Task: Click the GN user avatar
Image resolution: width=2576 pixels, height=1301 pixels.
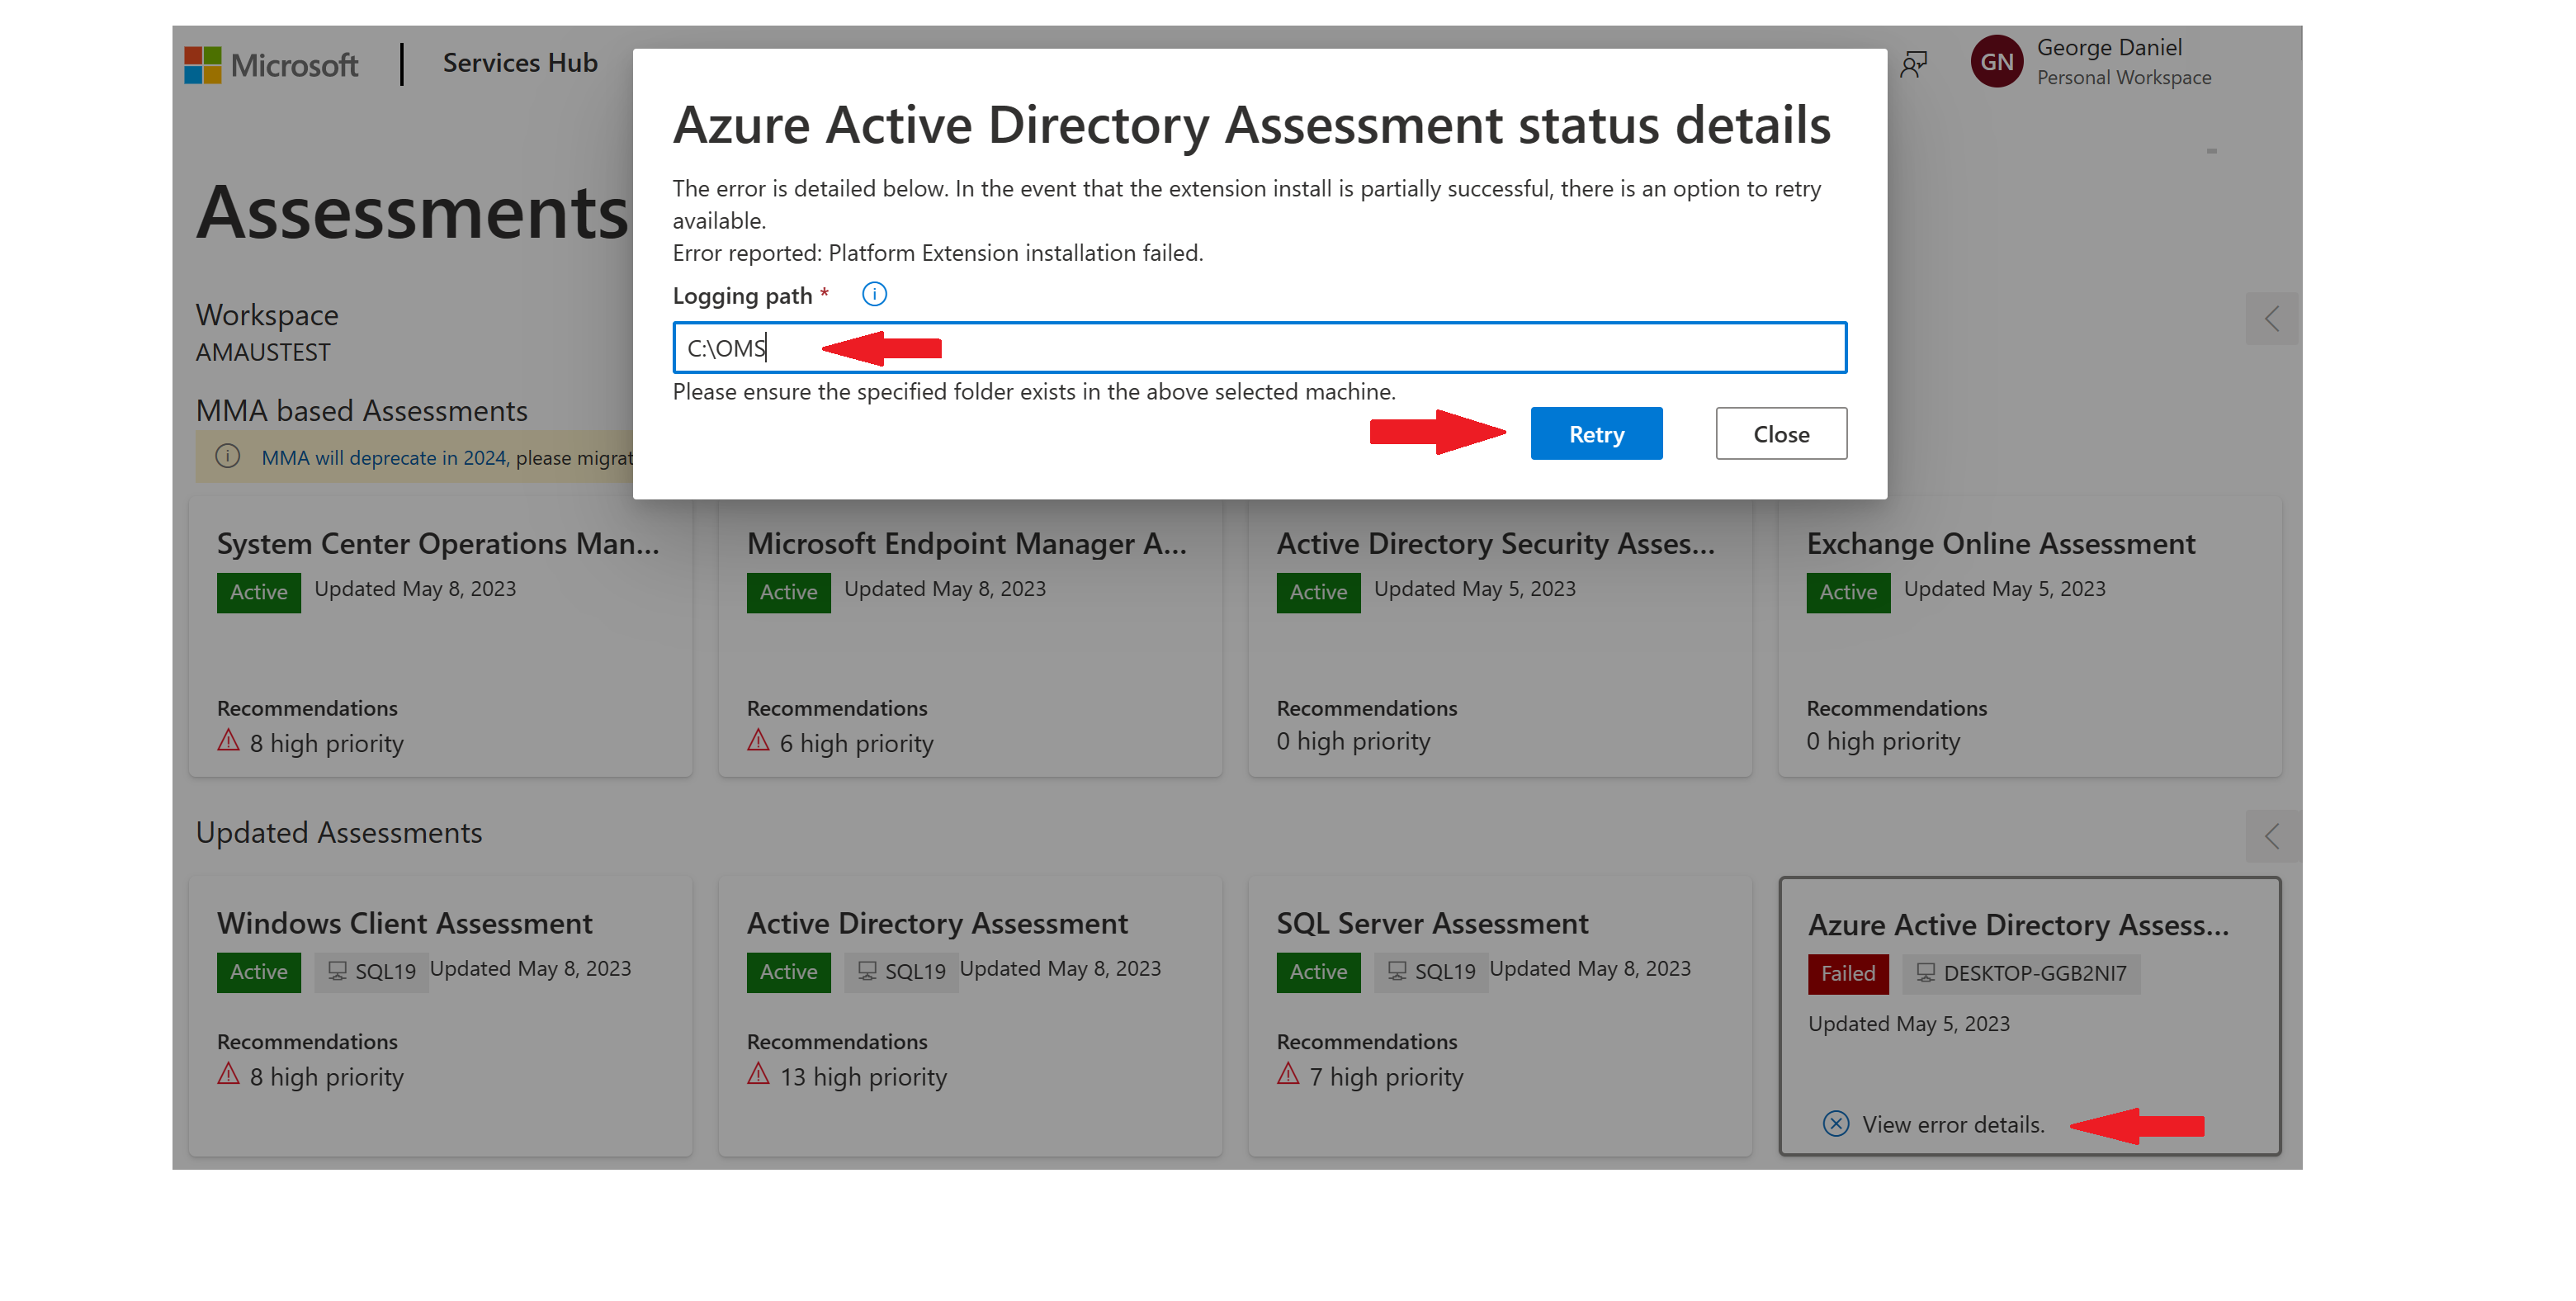Action: (x=1997, y=62)
